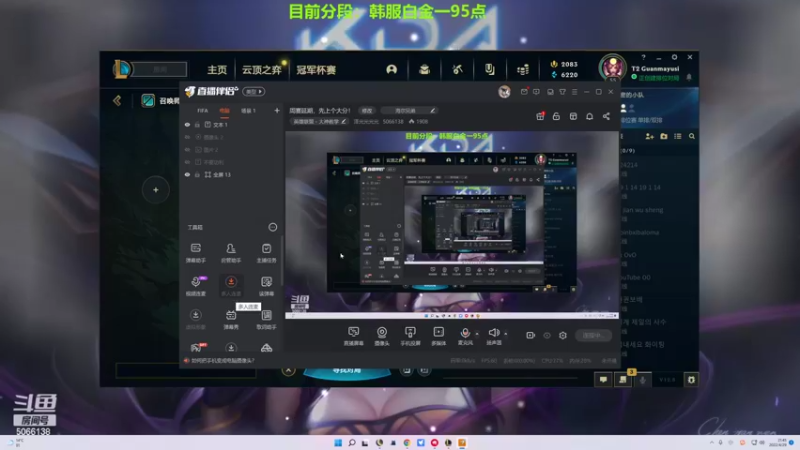Open 视频连麦 tool in toolbox
This screenshot has height=450, width=800.
coord(195,286)
